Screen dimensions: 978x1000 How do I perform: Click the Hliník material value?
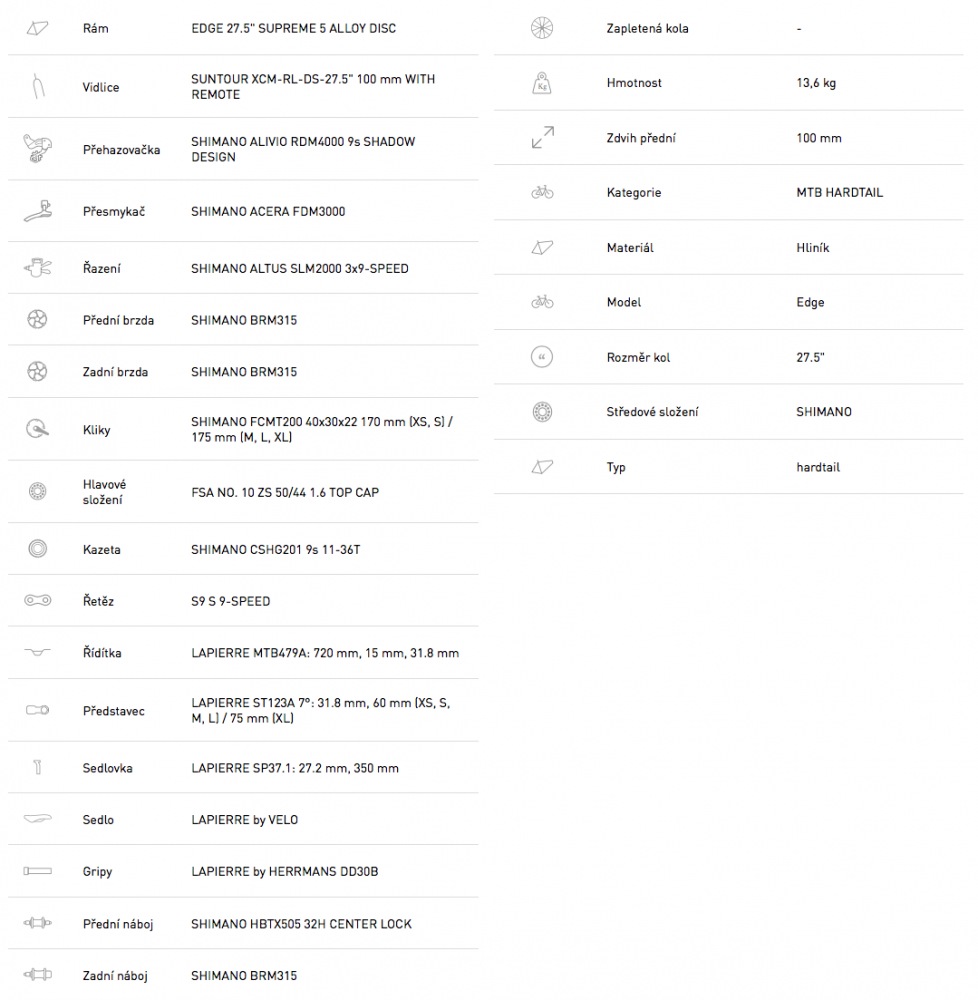[x=813, y=247]
